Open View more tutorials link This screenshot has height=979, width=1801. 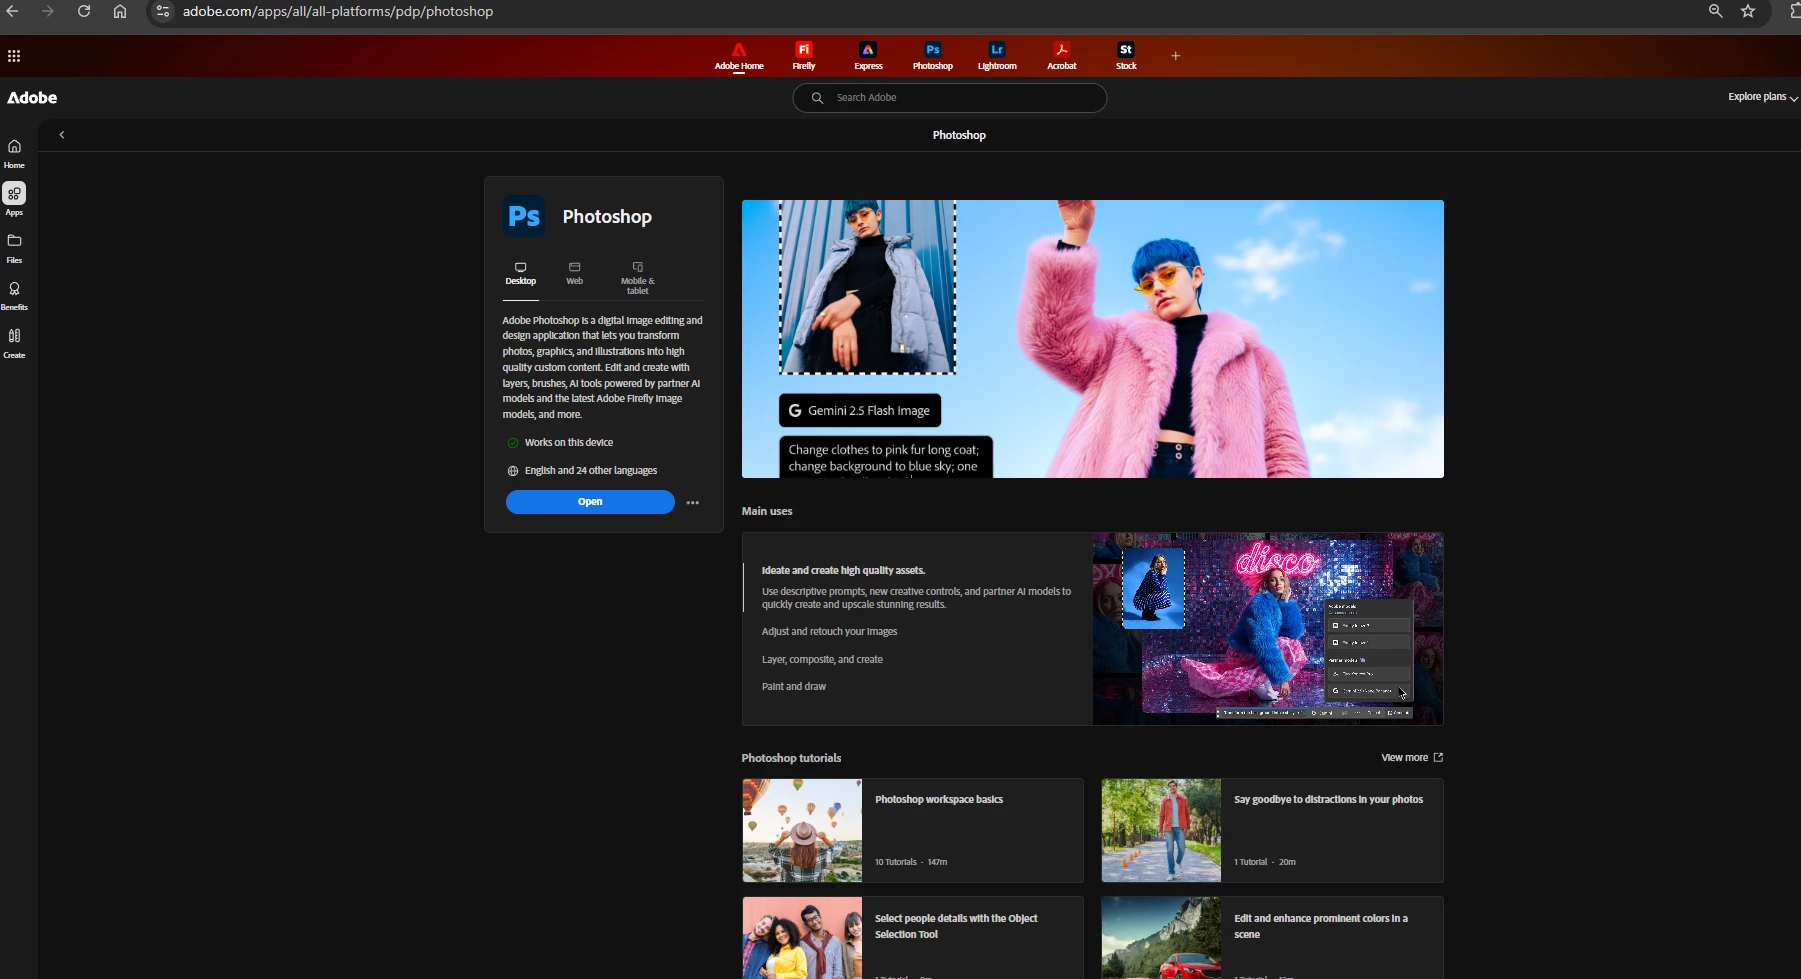pyautogui.click(x=1412, y=758)
